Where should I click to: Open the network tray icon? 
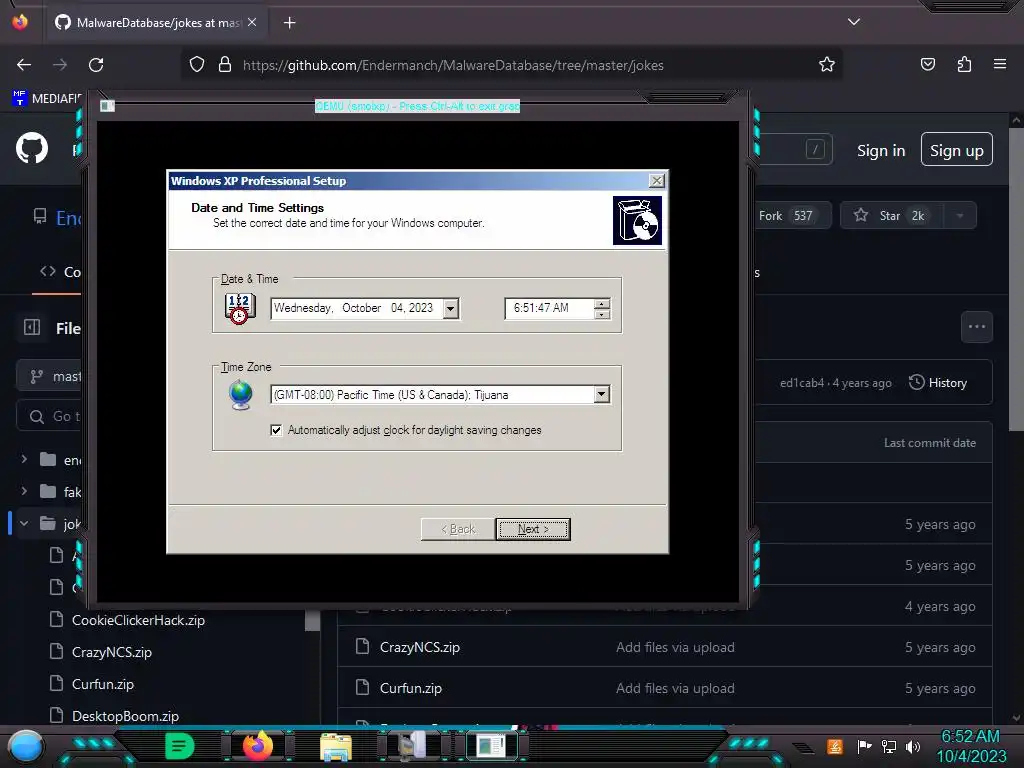889,746
